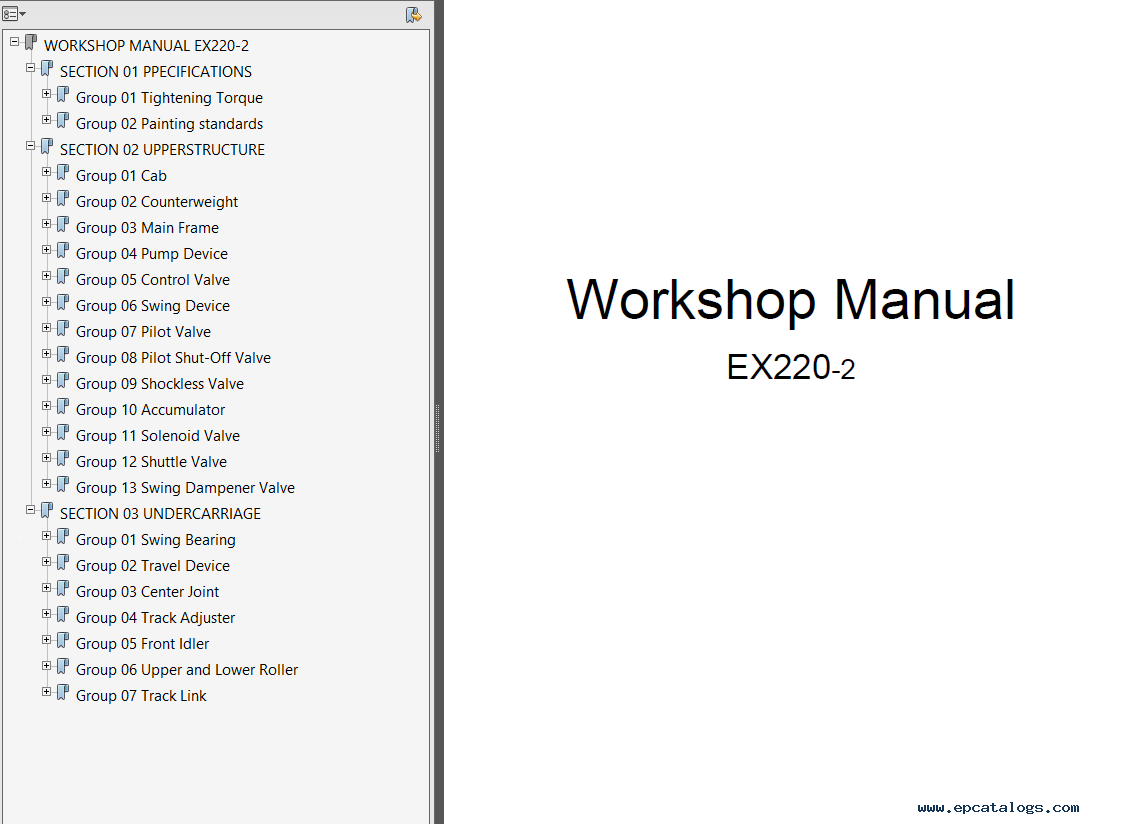Jump to Group 02 Travel Device
The width and height of the screenshot is (1130, 824).
click(x=153, y=566)
